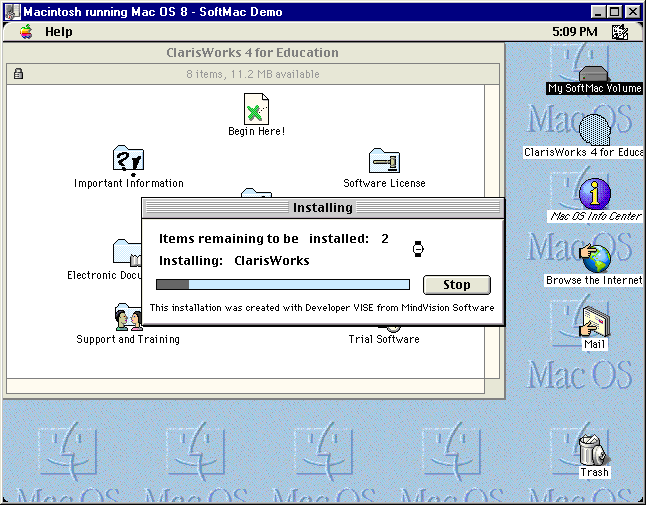Screen dimensions: 646x505
Task: Click the SoftMac icon in the title bar
Action: [12, 12]
